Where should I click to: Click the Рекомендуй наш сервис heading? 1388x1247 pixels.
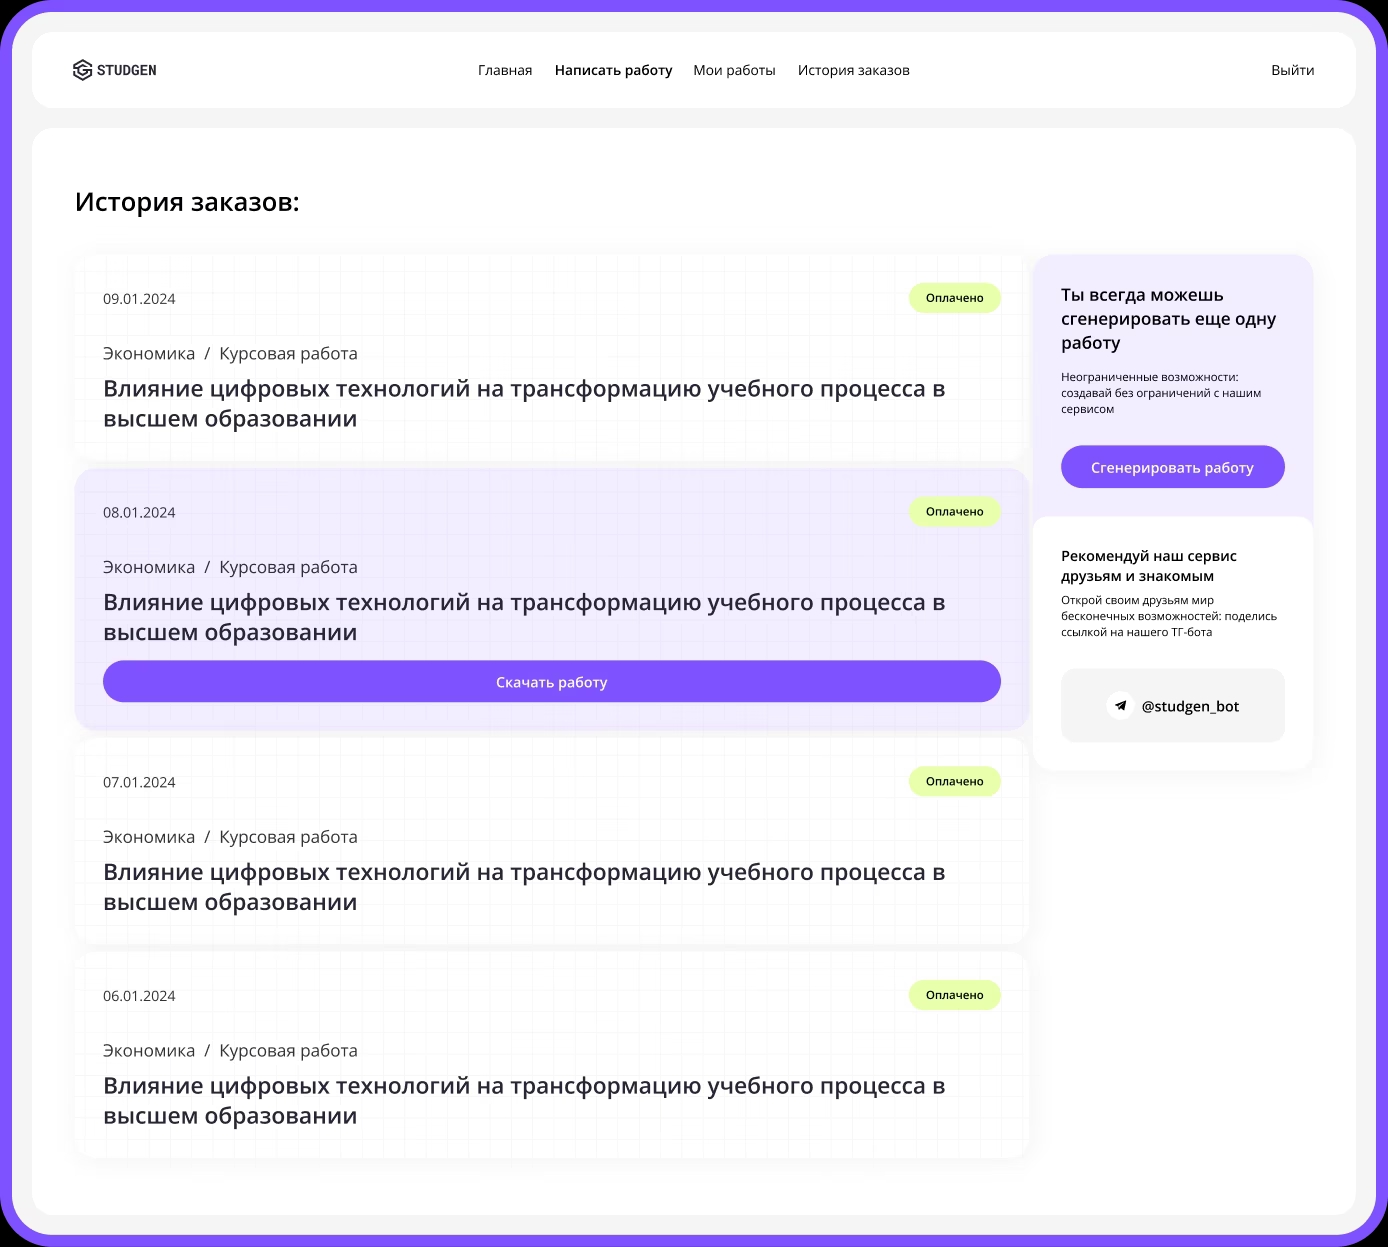[x=1149, y=566]
